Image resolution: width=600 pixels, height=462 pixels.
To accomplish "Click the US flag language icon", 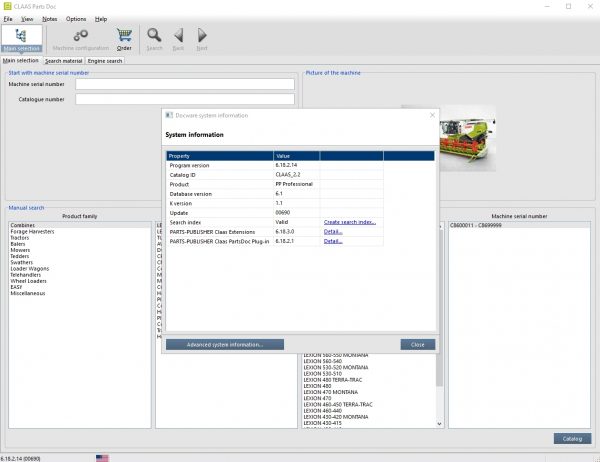I will pyautogui.click(x=102, y=457).
